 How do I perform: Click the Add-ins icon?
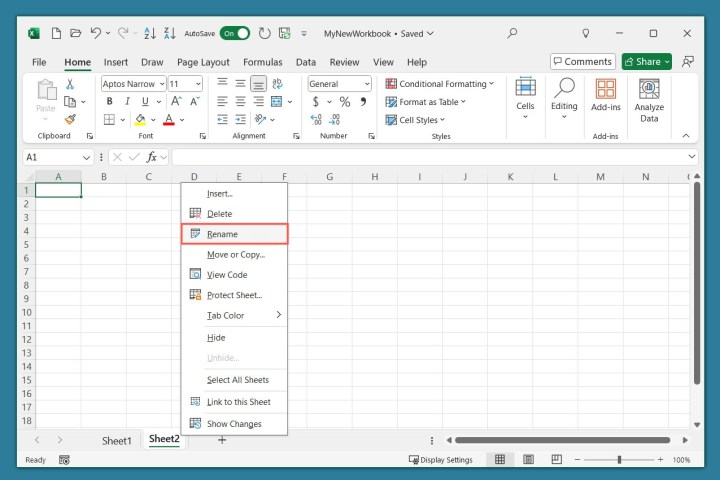[x=605, y=95]
